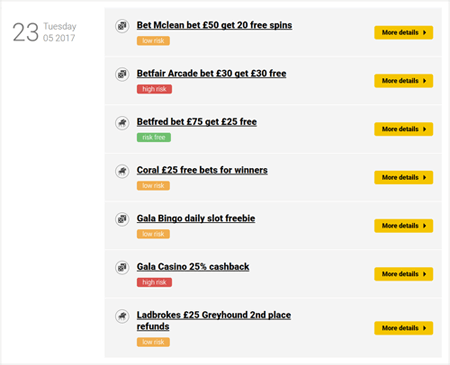The height and width of the screenshot is (365, 450).
Task: Open Coral £25 free bets for winners
Action: coord(202,170)
